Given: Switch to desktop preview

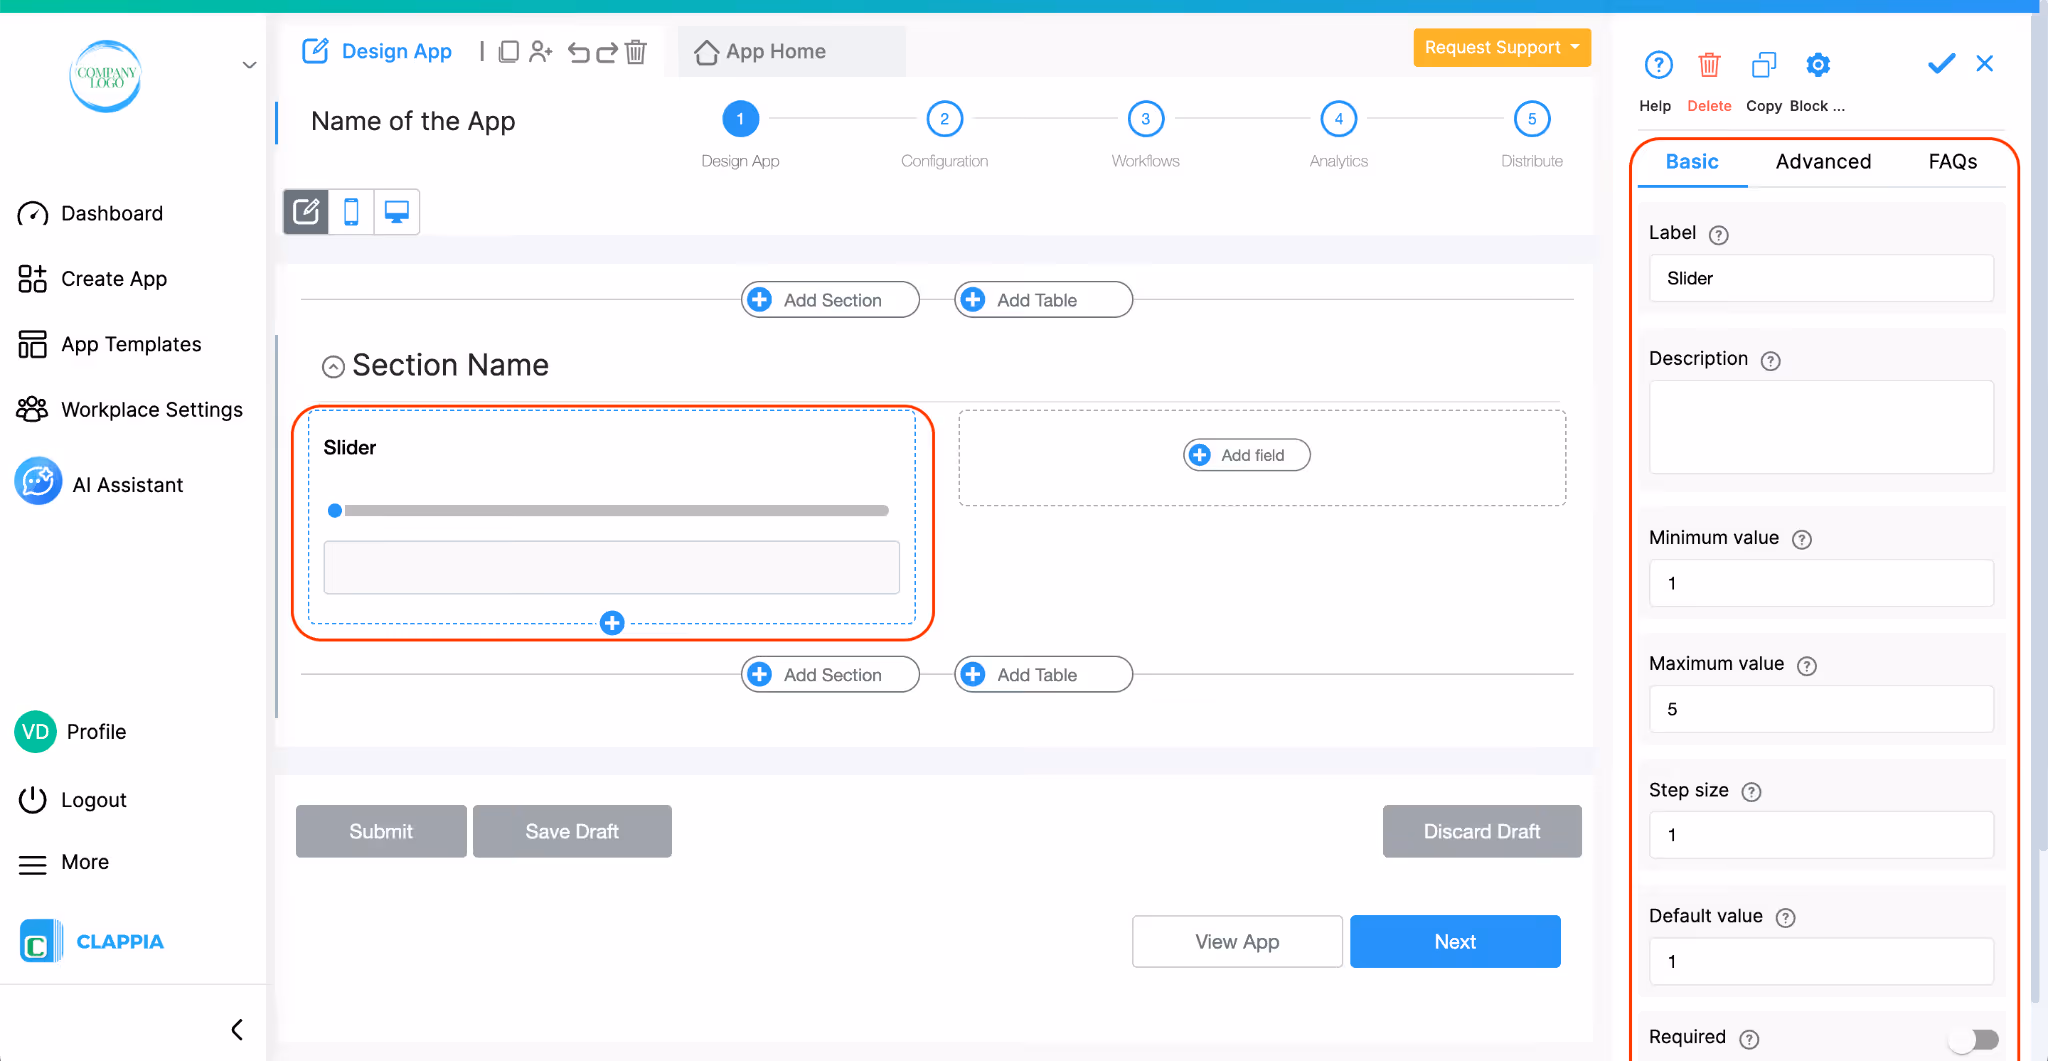Looking at the screenshot, I should pos(397,212).
